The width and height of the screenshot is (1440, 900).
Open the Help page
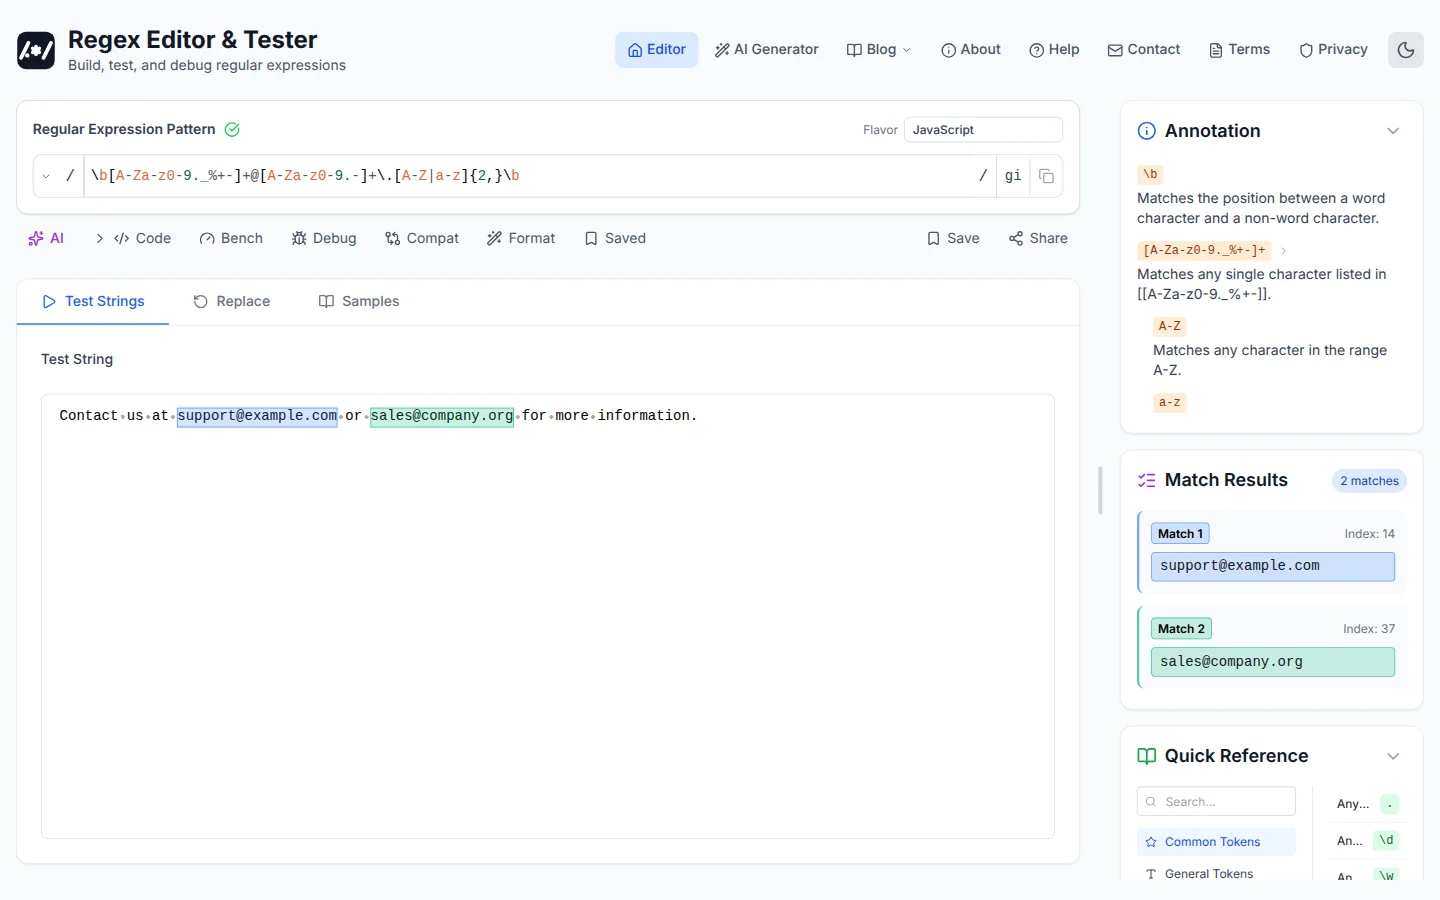point(1054,50)
